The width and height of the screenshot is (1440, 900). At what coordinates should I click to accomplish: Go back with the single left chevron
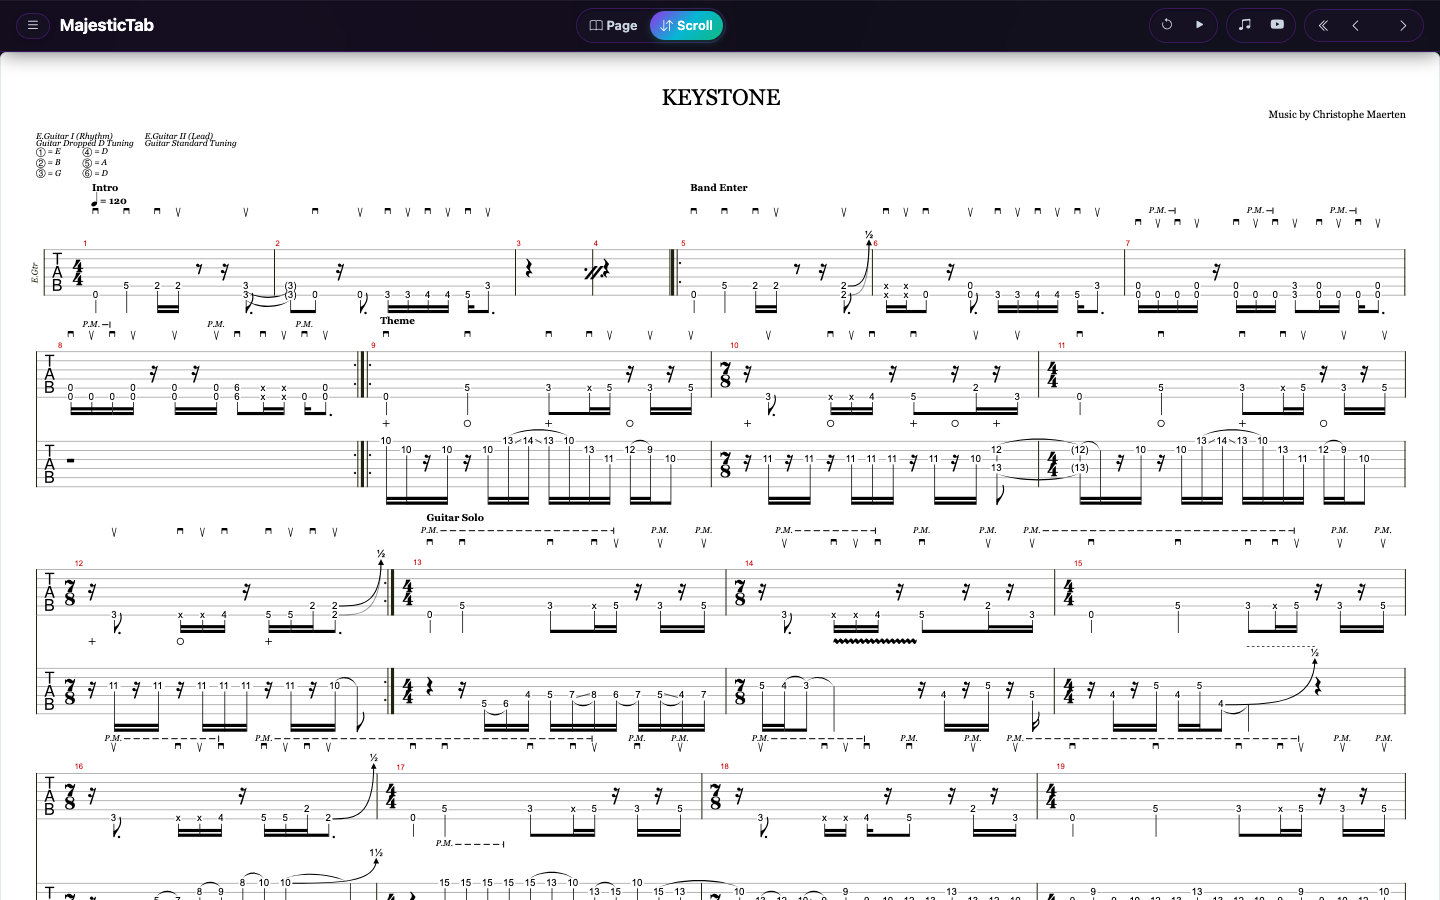click(x=1355, y=25)
